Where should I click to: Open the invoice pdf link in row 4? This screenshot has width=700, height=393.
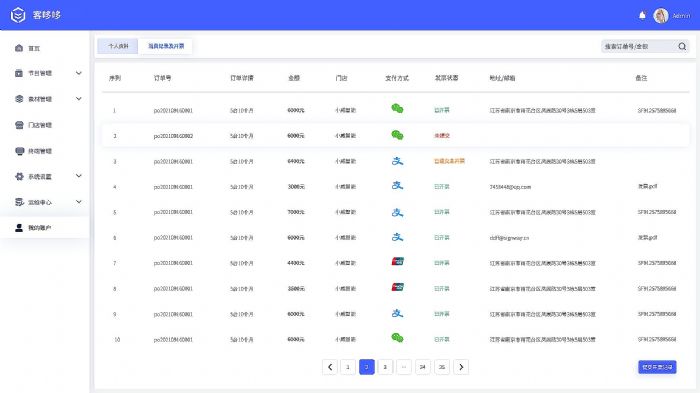(647, 186)
